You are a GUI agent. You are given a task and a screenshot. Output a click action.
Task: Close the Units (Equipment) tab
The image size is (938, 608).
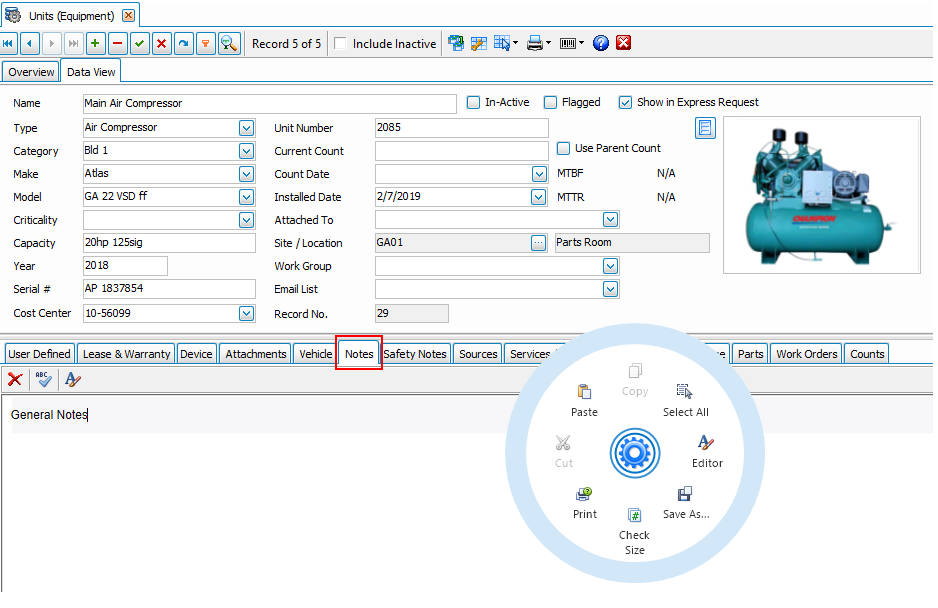[128, 16]
